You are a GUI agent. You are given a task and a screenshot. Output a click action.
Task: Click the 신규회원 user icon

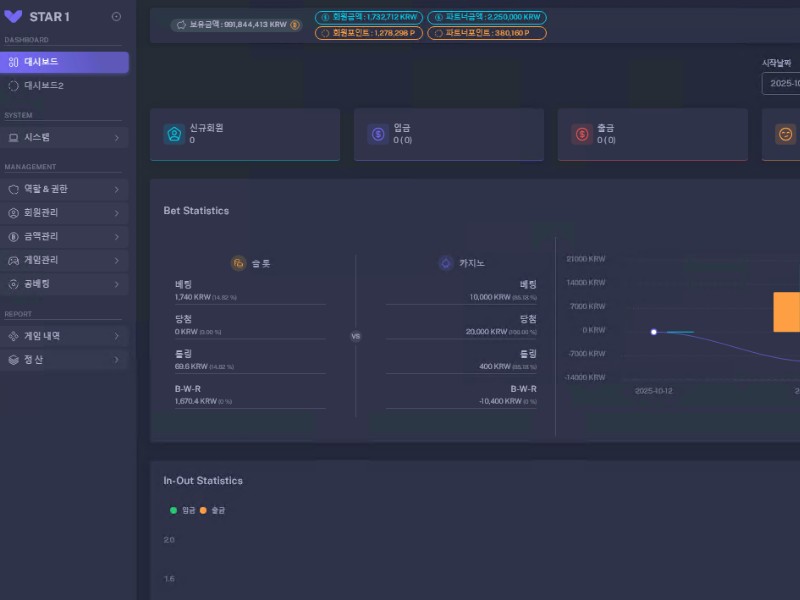point(175,134)
